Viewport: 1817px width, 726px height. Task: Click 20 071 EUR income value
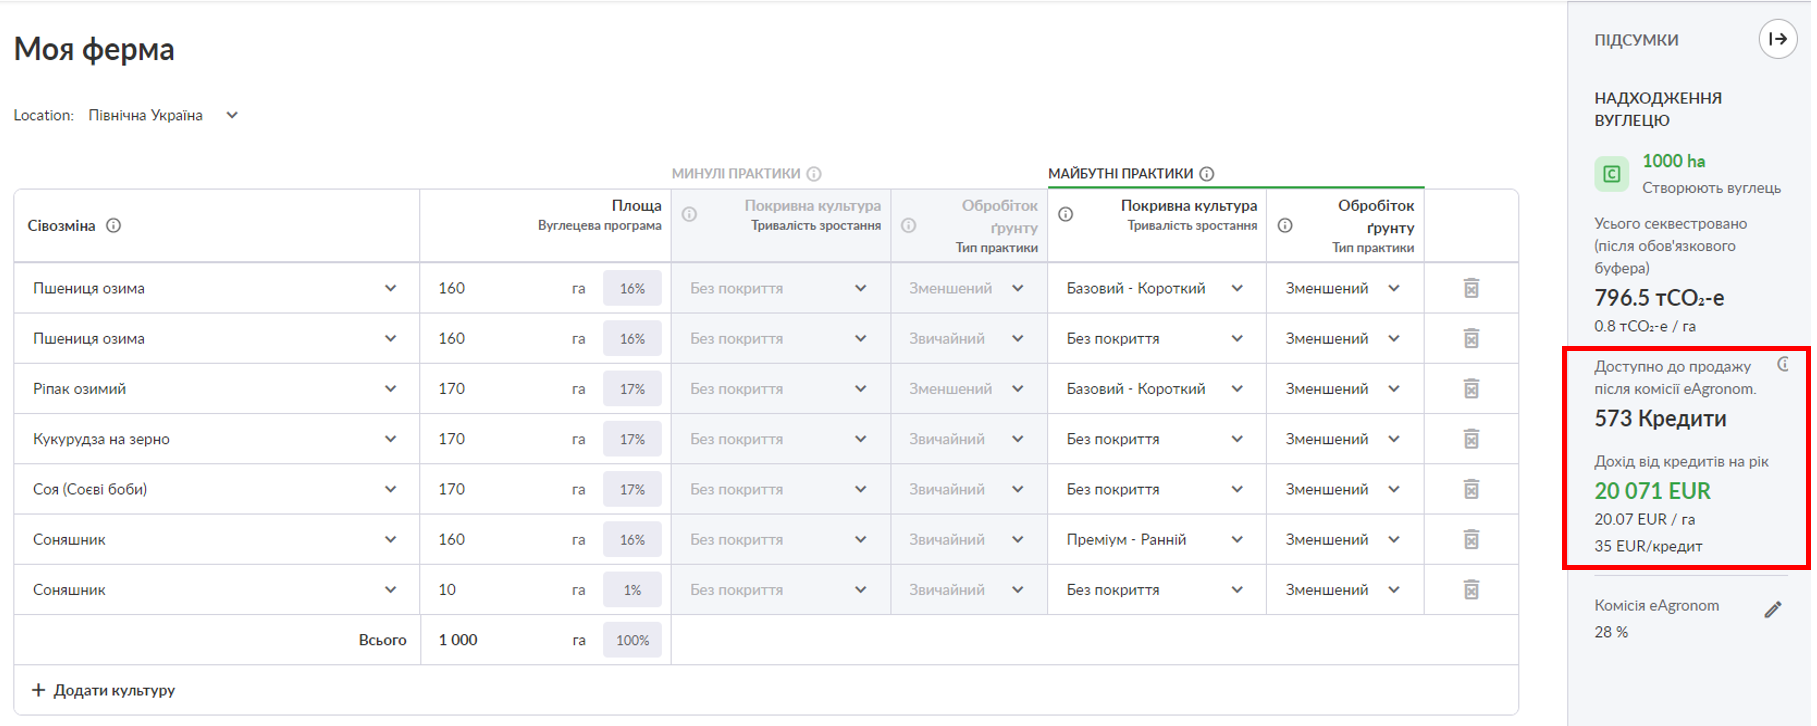tap(1652, 491)
